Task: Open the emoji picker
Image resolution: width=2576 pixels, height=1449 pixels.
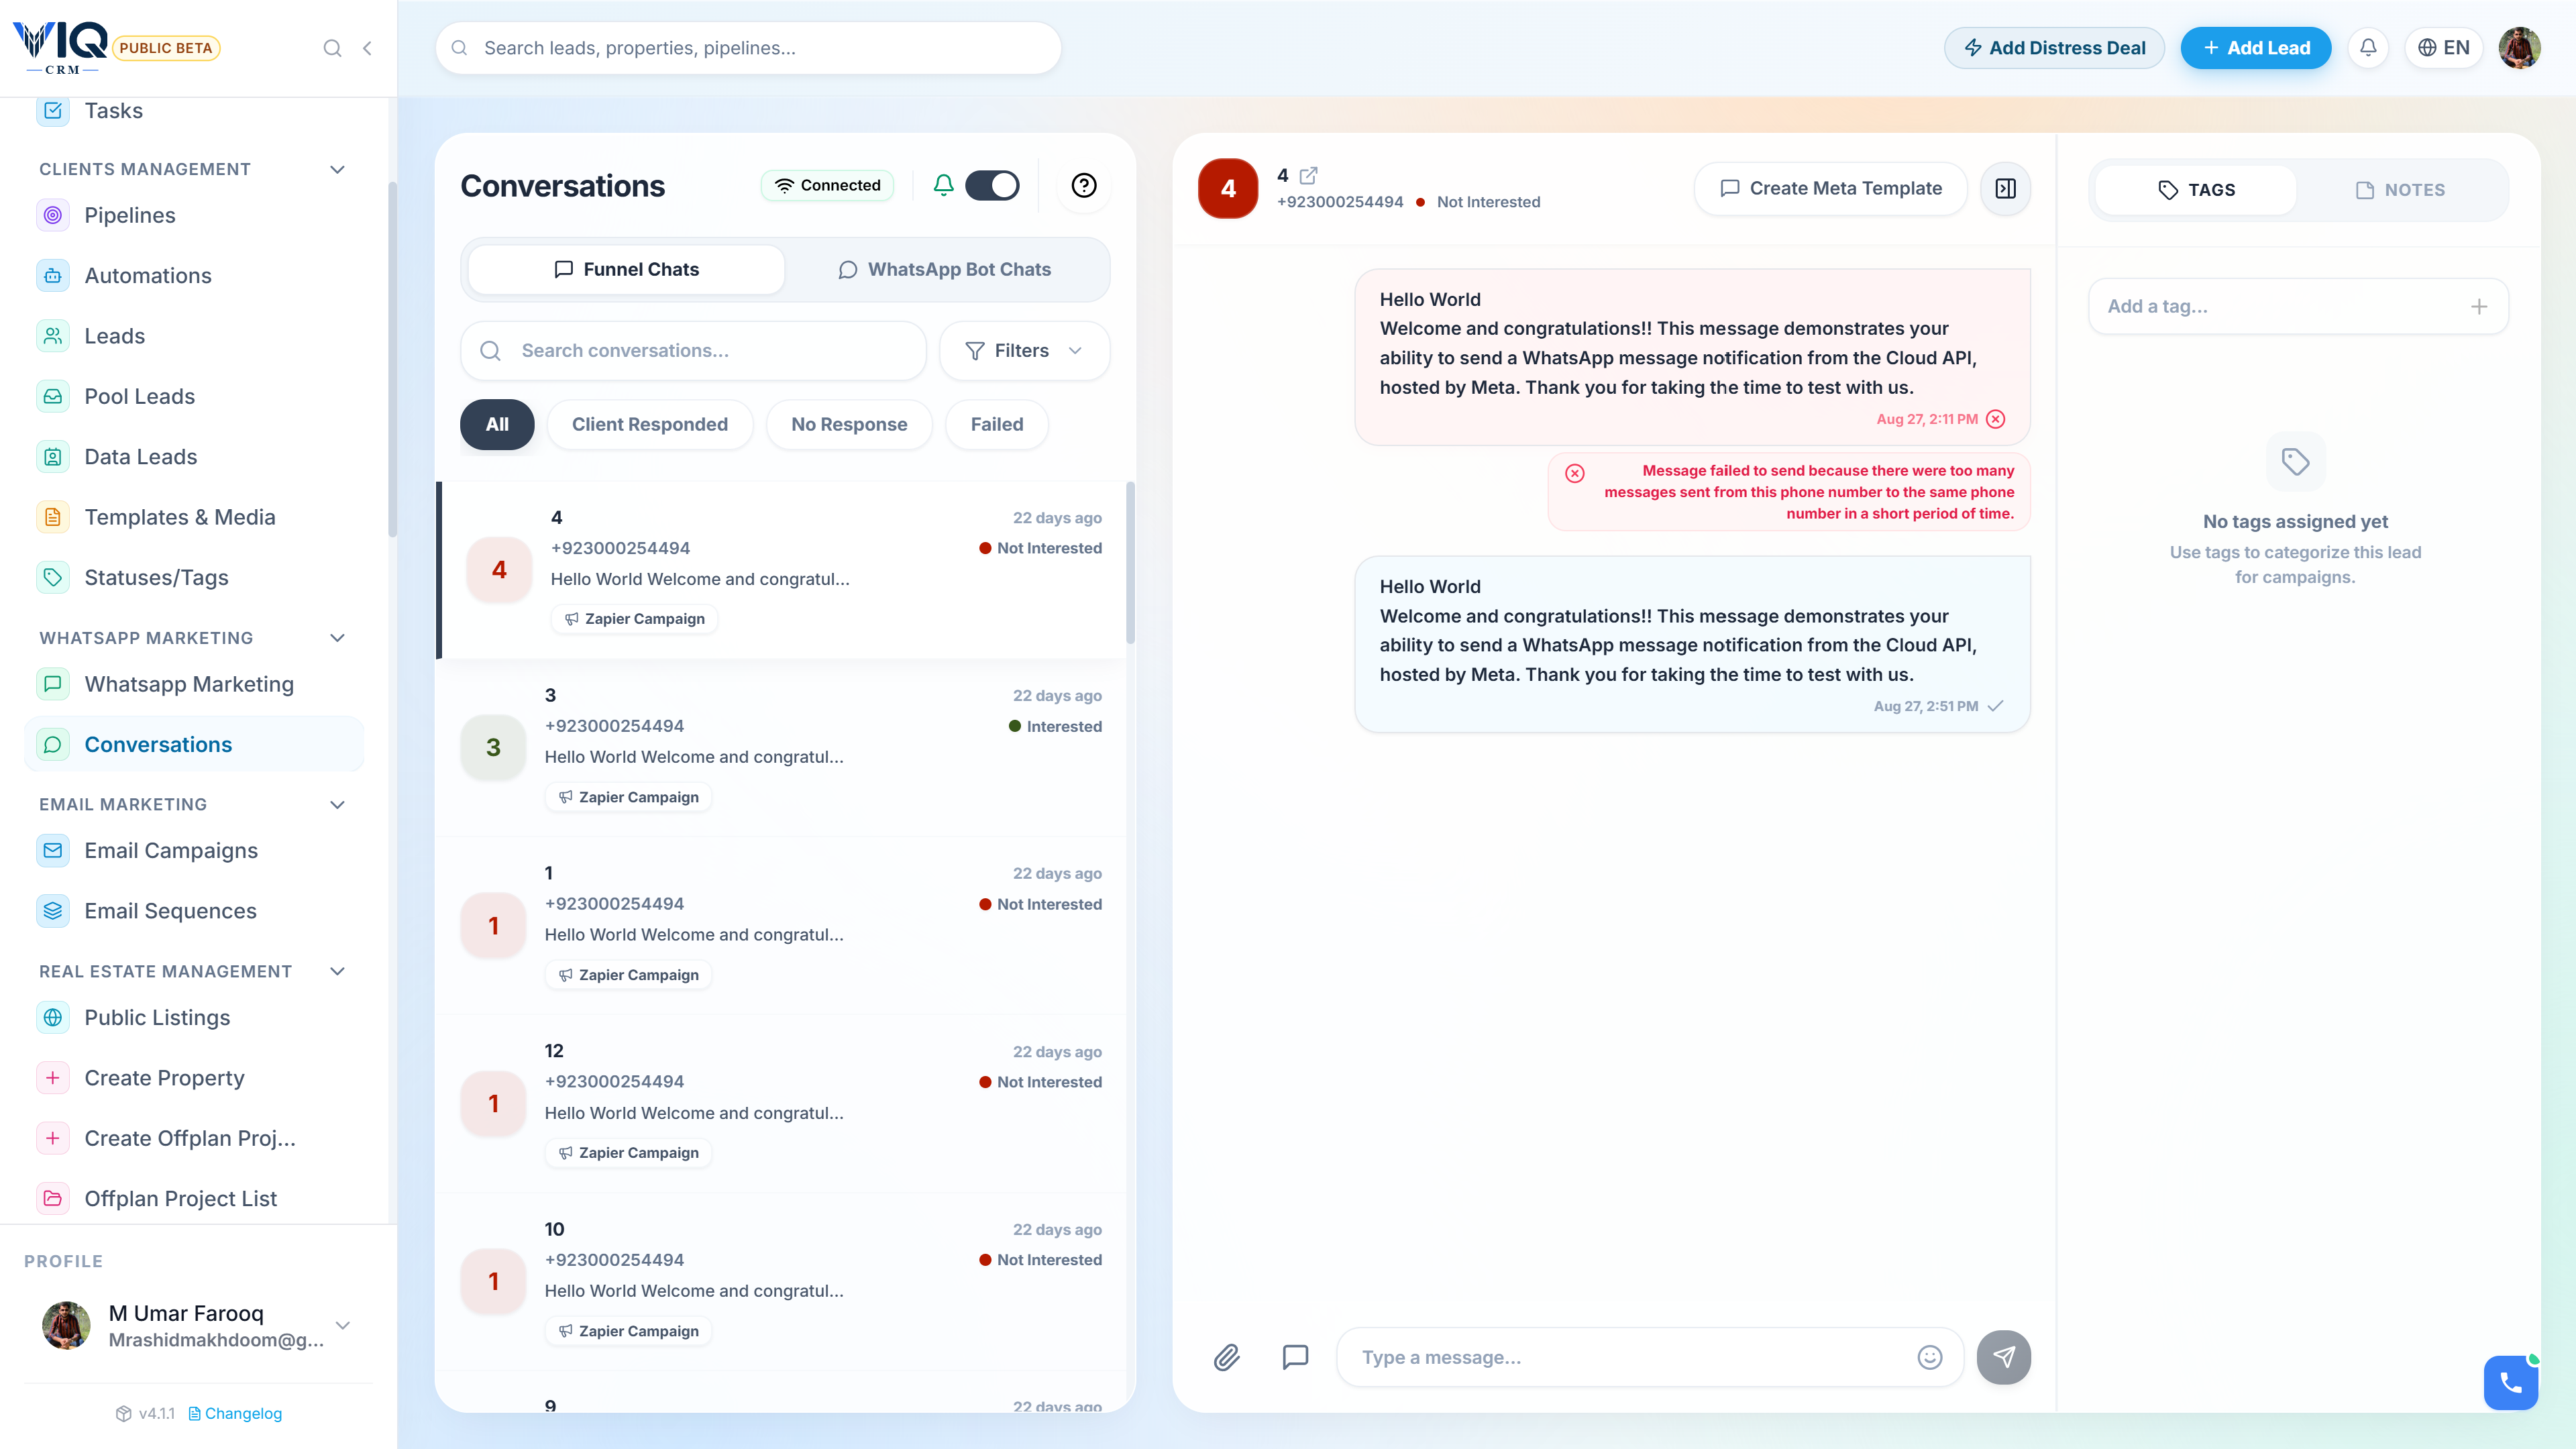Action: 1930,1357
